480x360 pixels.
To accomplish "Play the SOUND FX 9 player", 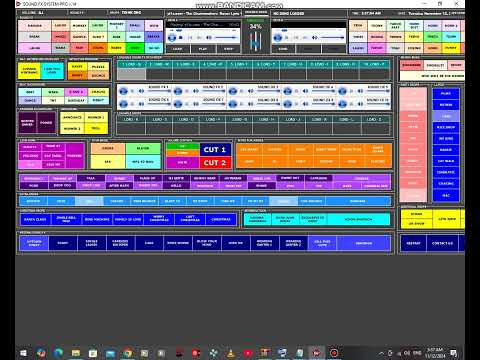I will (287, 104).
